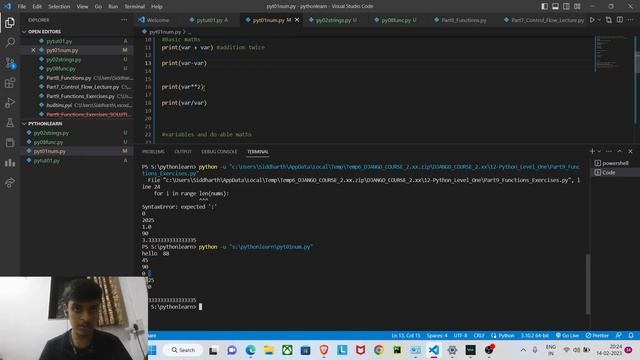Image resolution: width=640 pixels, height=360 pixels.
Task: Maximize the panel with the chevron-up icon
Action: [620, 151]
